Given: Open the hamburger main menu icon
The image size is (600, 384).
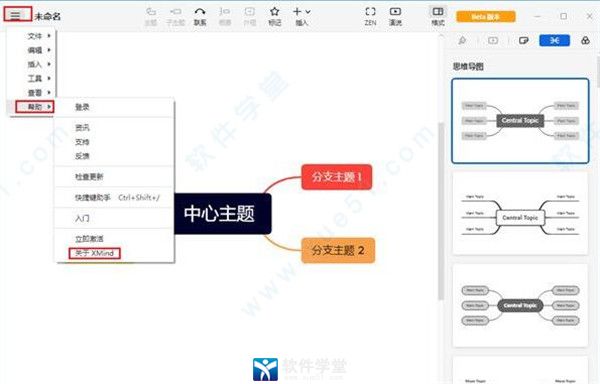Looking at the screenshot, I should [15, 15].
